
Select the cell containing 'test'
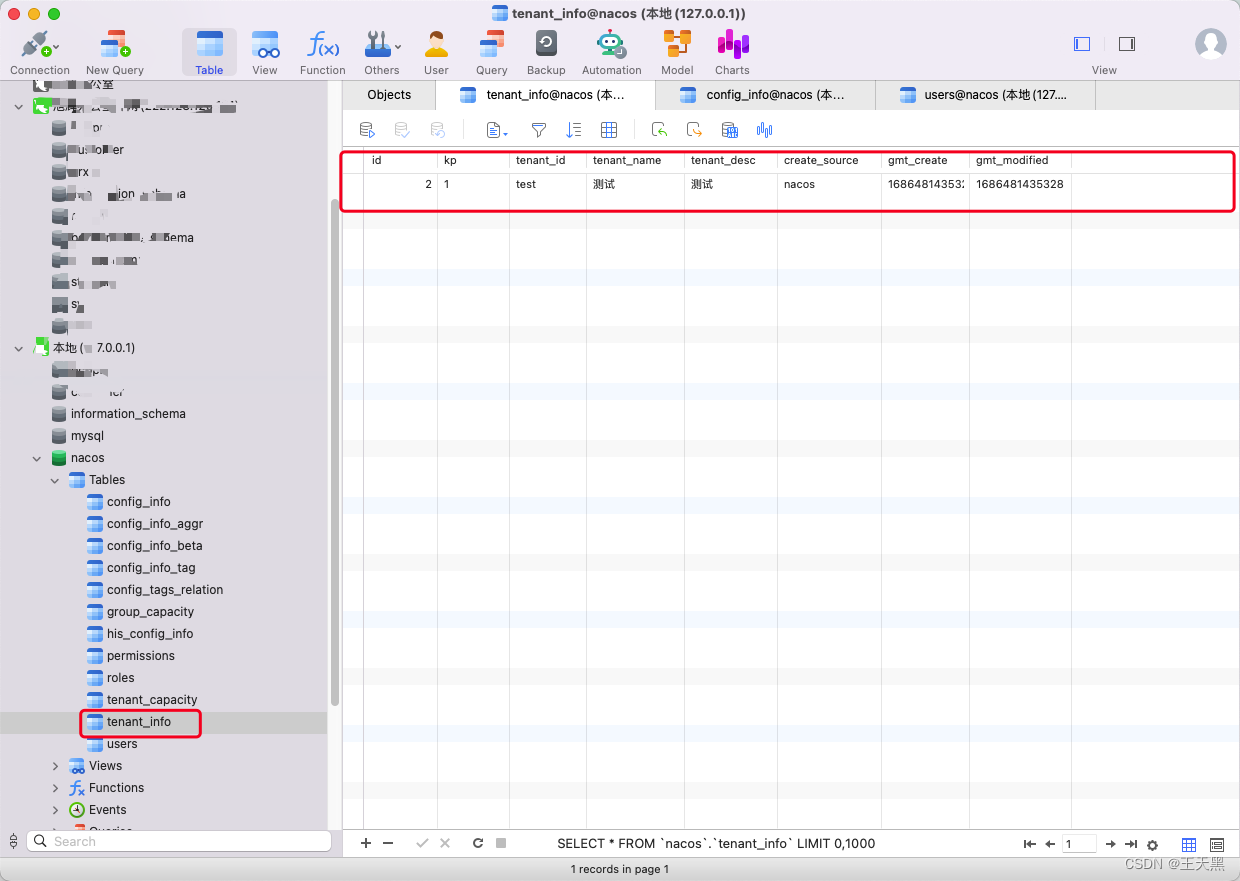click(548, 184)
